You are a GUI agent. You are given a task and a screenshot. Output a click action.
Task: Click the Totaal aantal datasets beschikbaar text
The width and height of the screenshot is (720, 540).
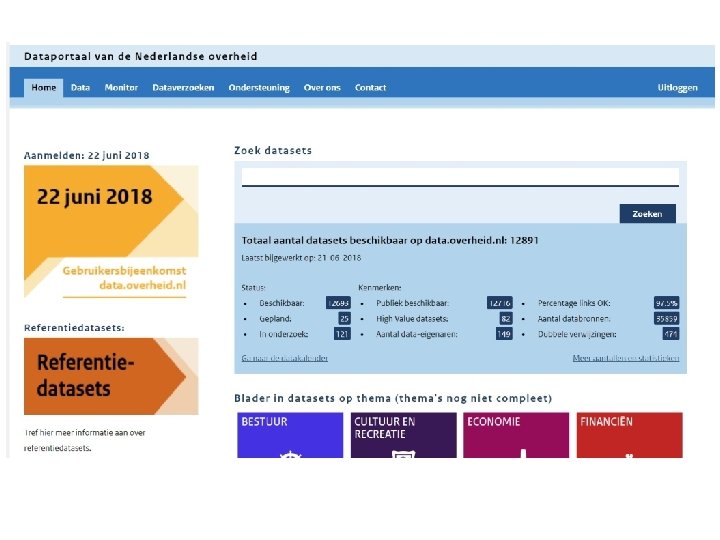click(x=390, y=240)
